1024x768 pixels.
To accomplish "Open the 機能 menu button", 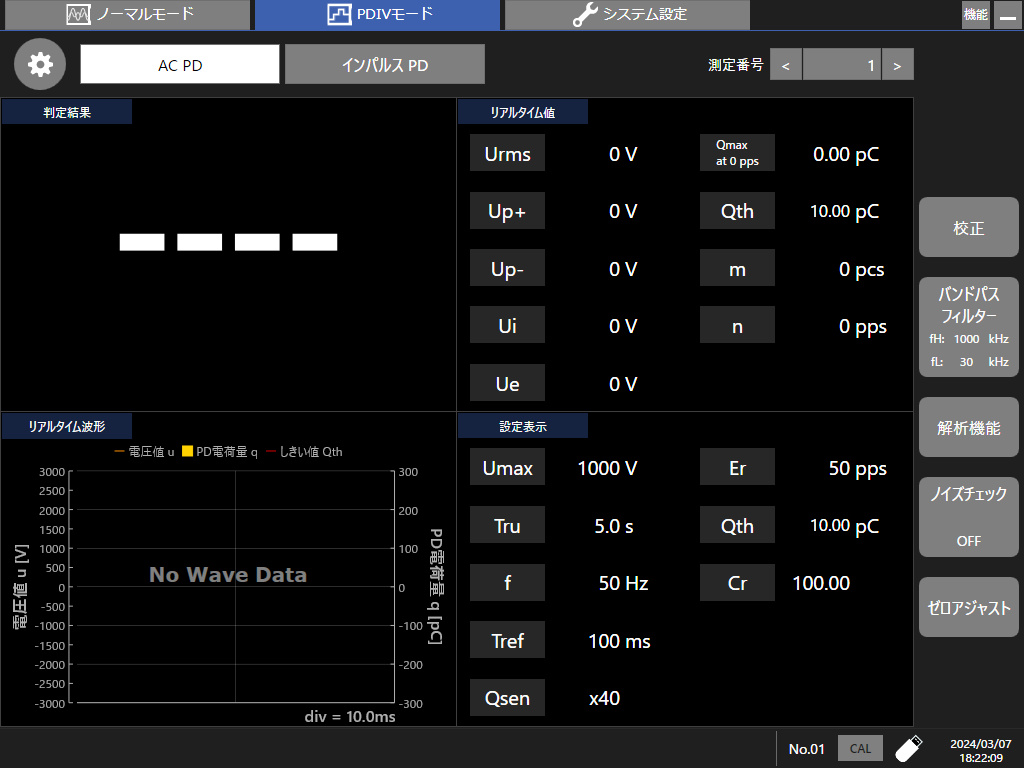I will pos(975,15).
